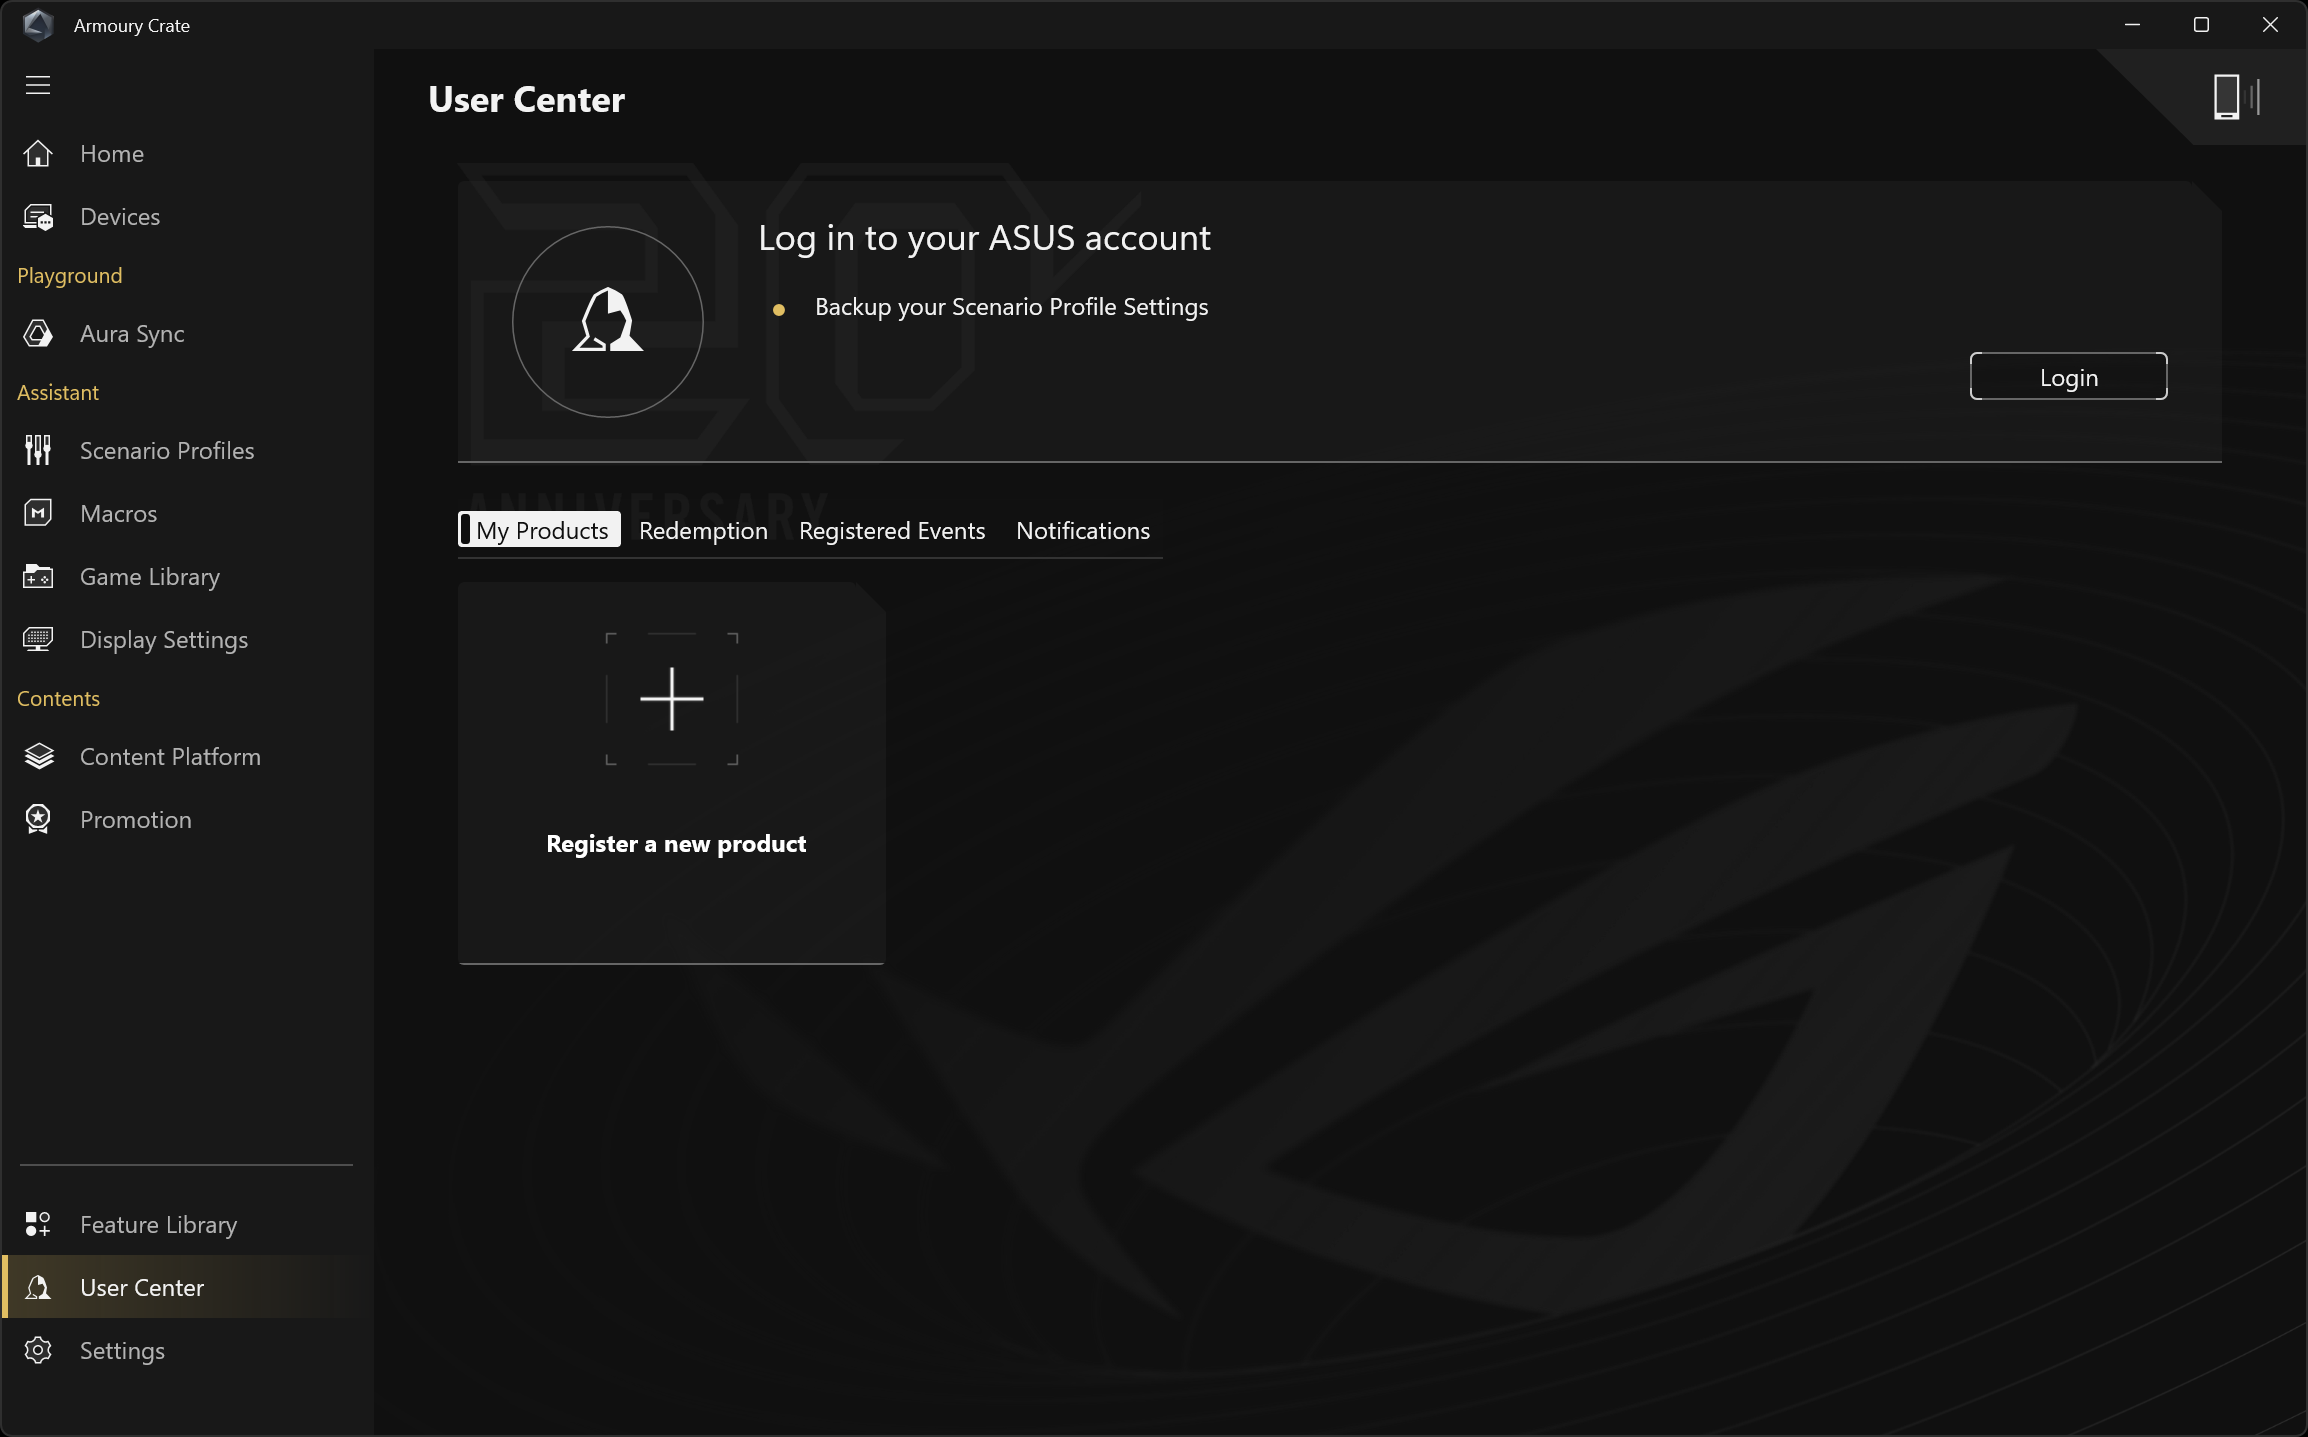Image resolution: width=2308 pixels, height=1437 pixels.
Task: Open Settings from sidebar
Action: tap(187, 1351)
